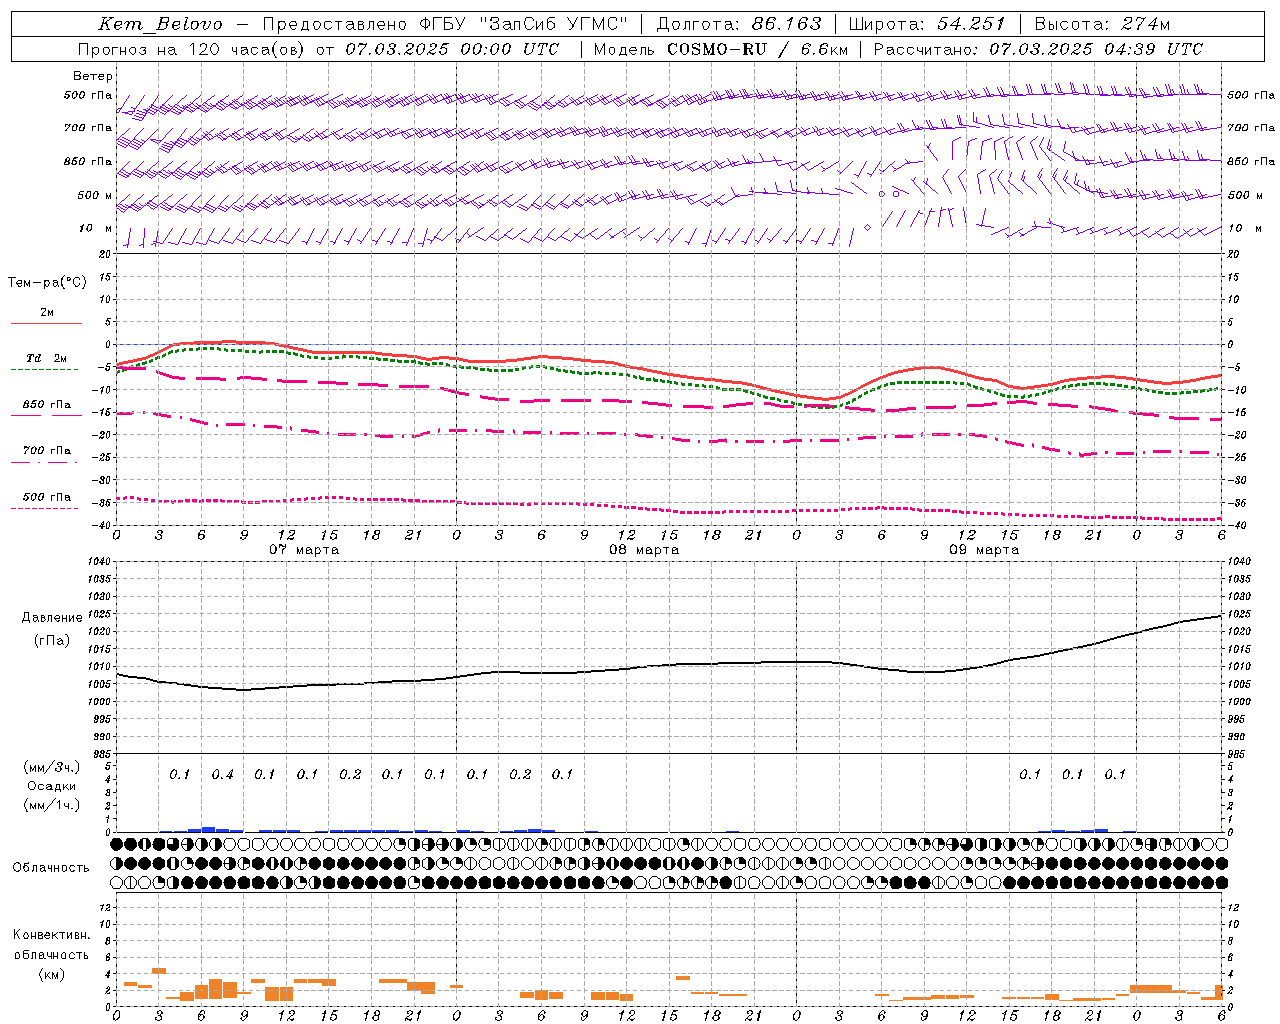The width and height of the screenshot is (1280, 1024).
Task: Click the 0.4 precipitation amount value
Action: [222, 775]
